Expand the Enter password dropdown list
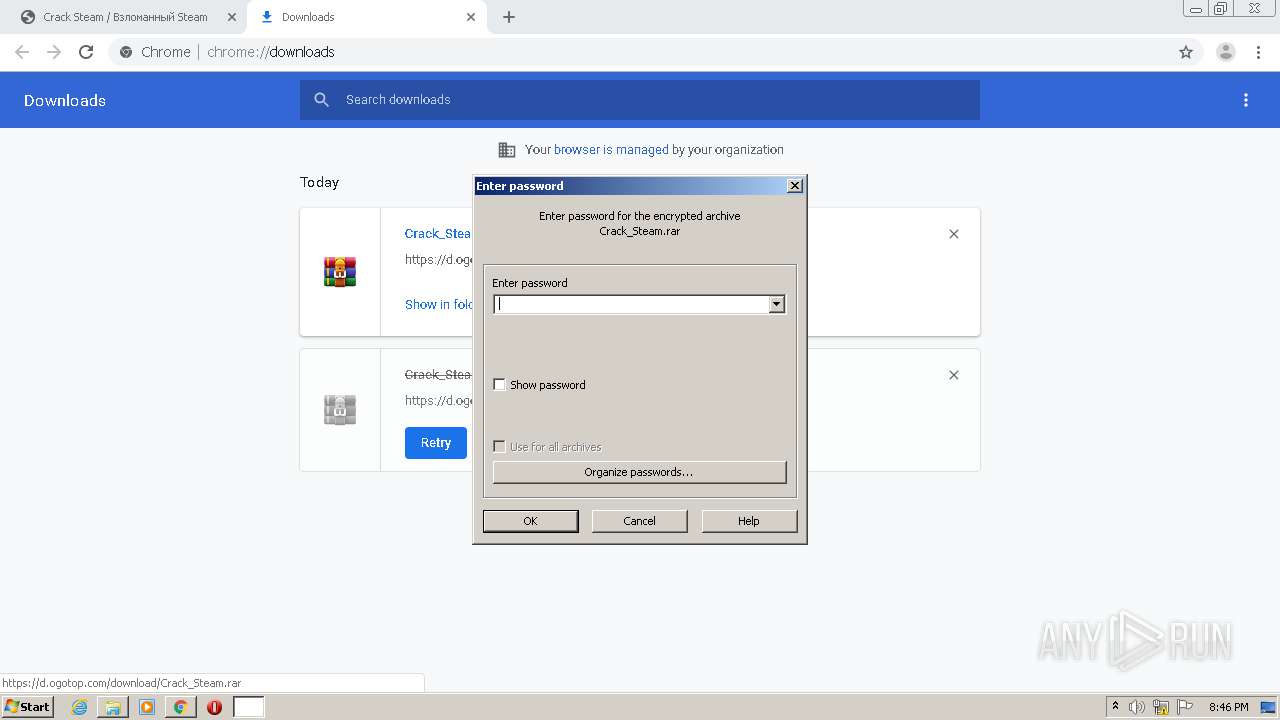This screenshot has height=720, width=1280. [x=777, y=304]
